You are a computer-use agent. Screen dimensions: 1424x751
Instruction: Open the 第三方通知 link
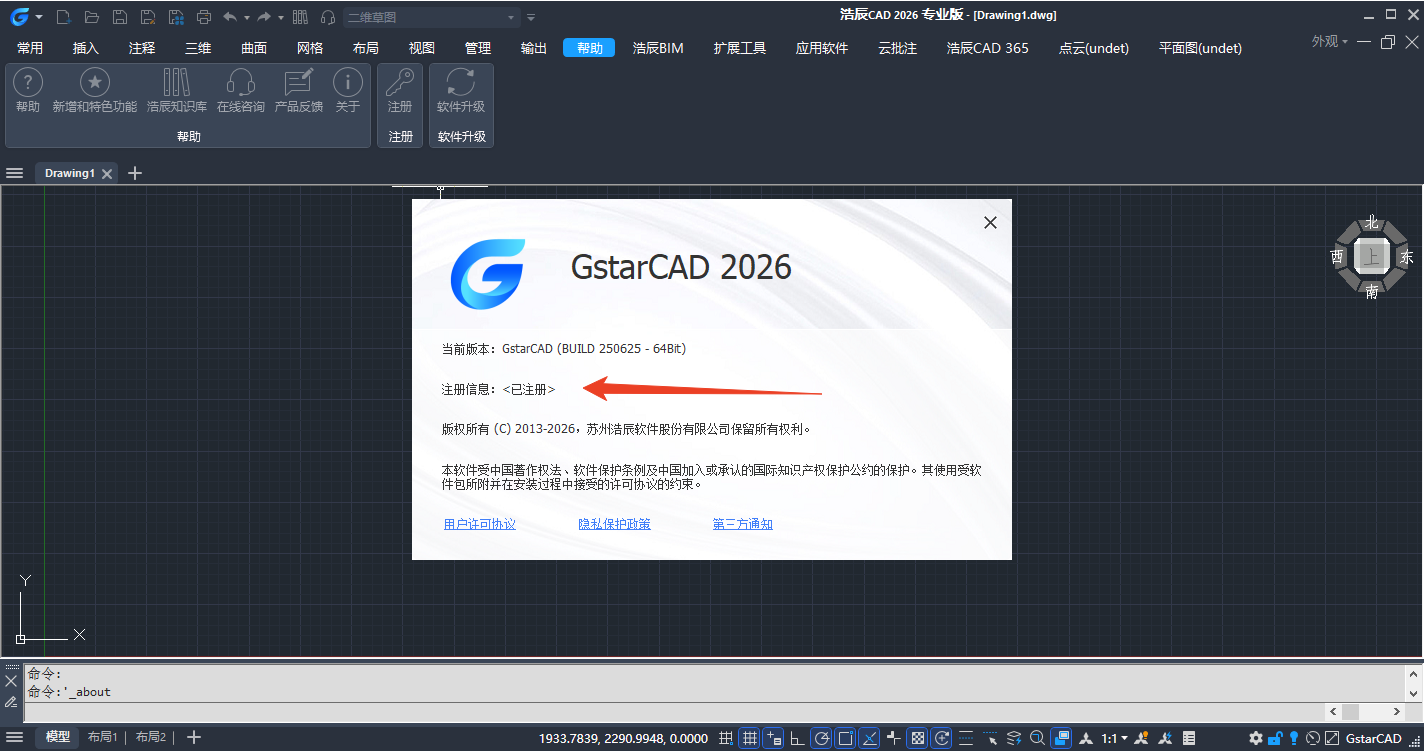[x=743, y=524]
